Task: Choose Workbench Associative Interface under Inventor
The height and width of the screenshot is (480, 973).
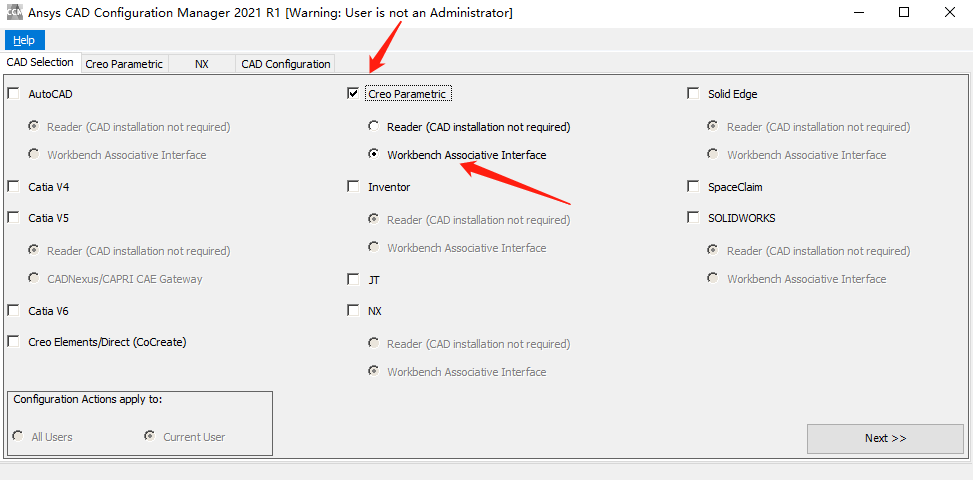Action: [374, 247]
